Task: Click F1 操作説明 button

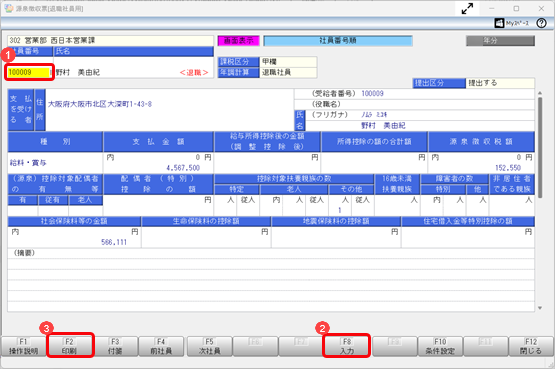Action: pos(23,346)
